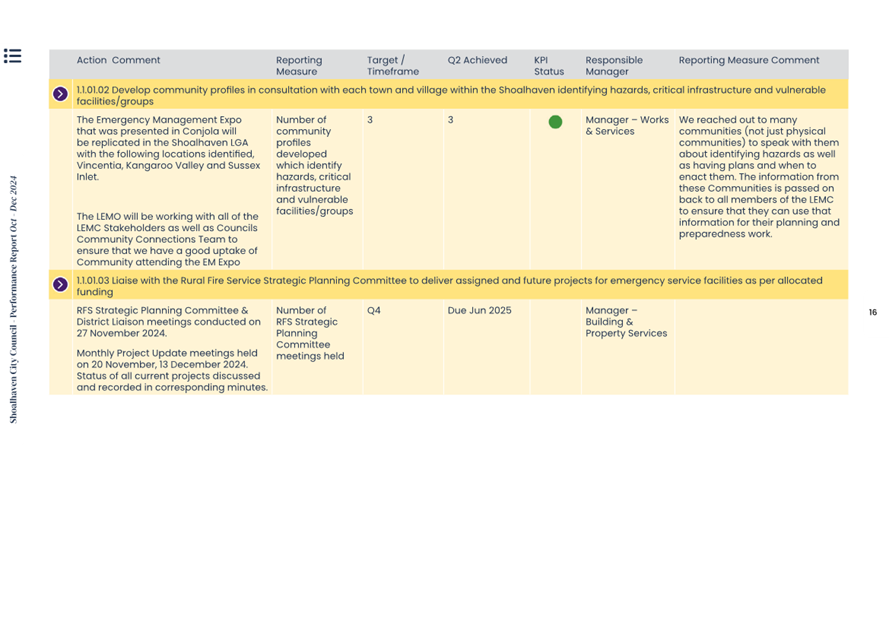Click the Emergency Management Expo comment paragraph

coord(165,149)
